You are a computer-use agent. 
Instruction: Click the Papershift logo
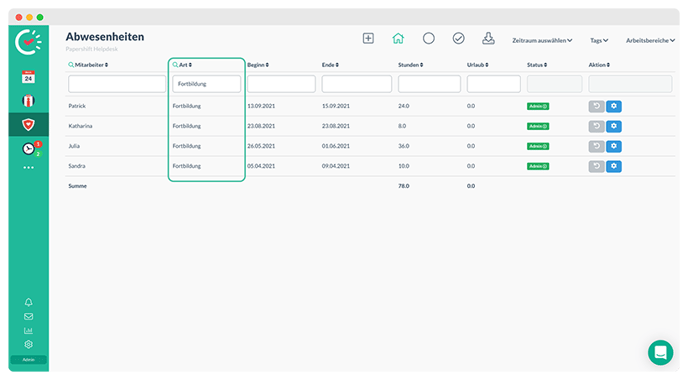(x=28, y=42)
